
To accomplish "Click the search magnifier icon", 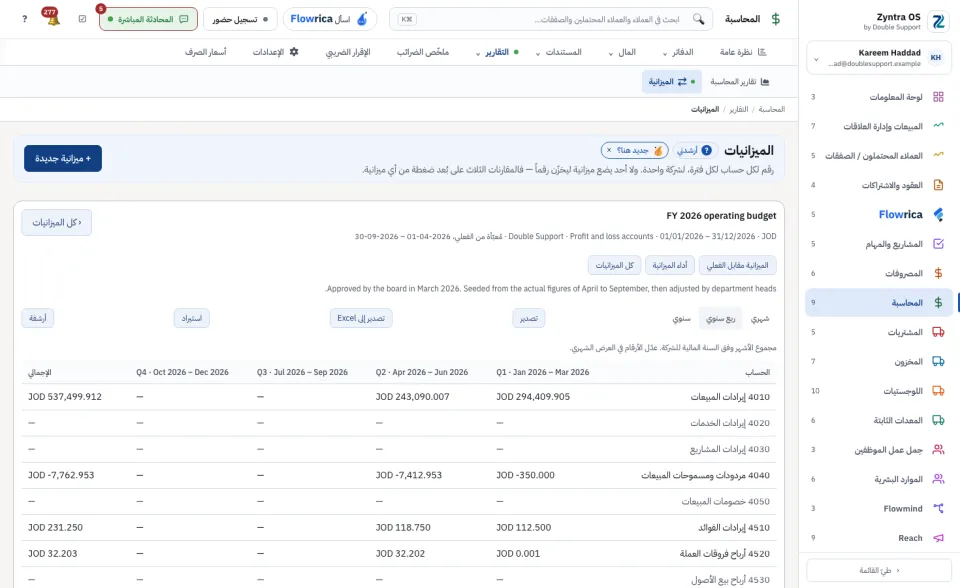I will (699, 19).
